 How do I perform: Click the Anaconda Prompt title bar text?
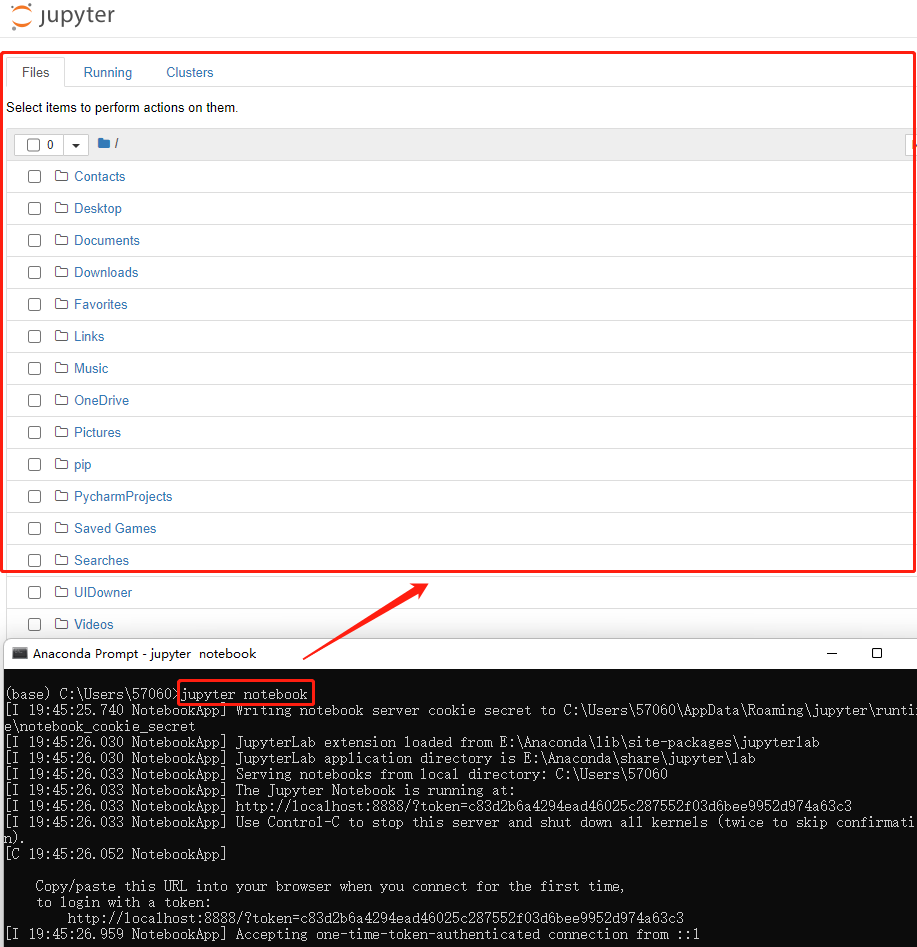(x=144, y=653)
